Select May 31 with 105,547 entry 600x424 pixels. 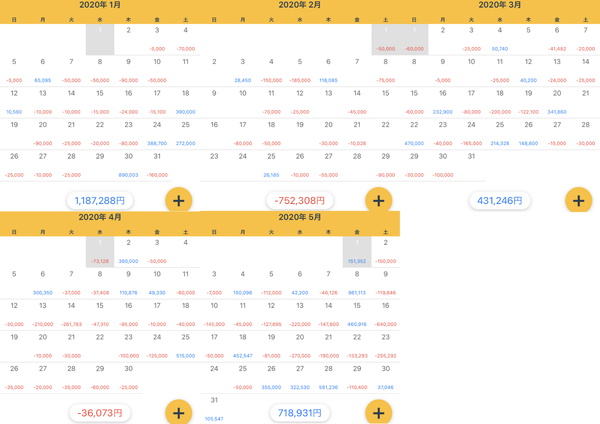tap(214, 409)
